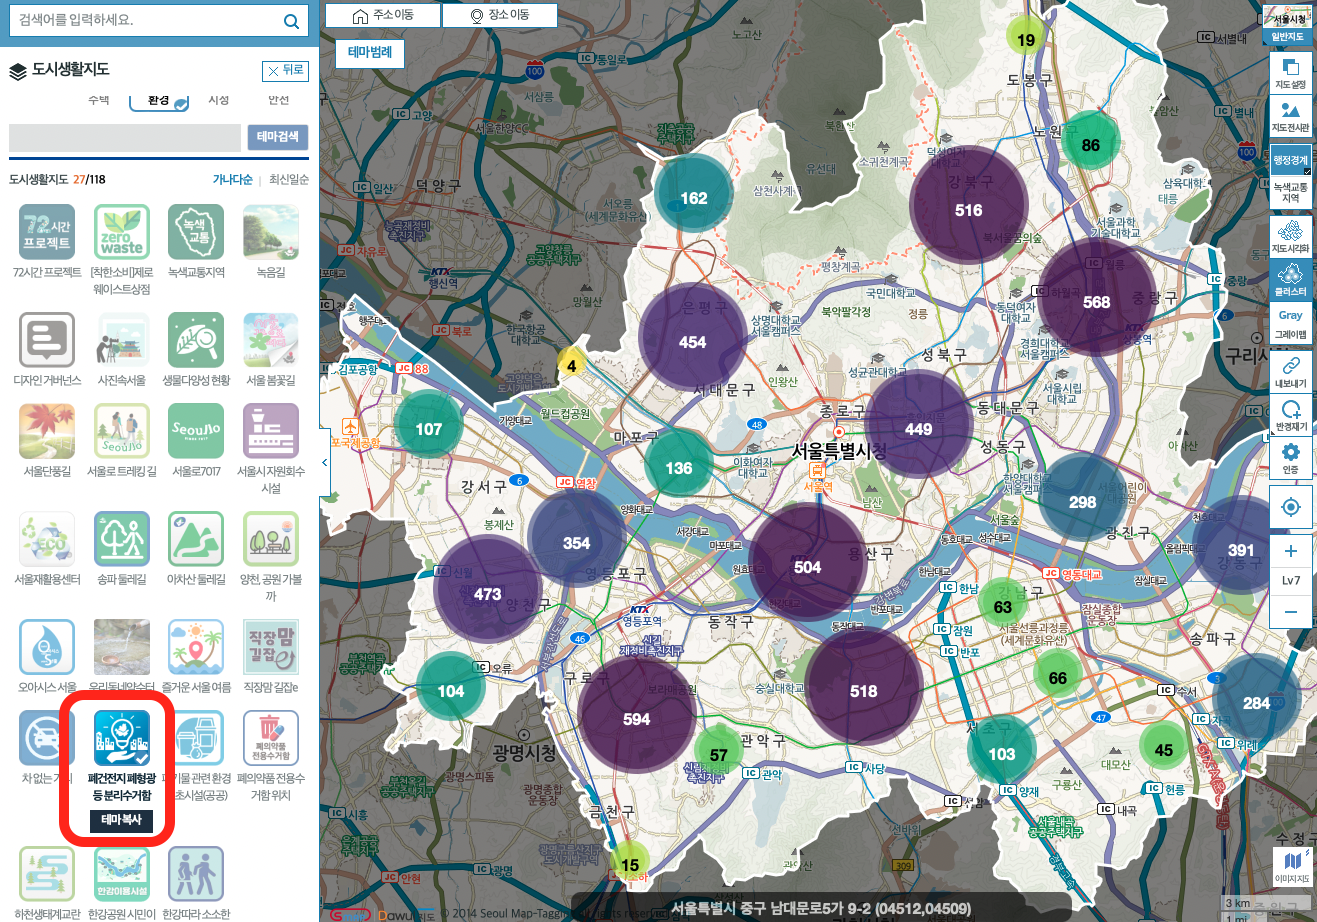Screen dimensions: 1317x922
Task: Select the 서울시자원회수시설 theme icon
Action: coord(271,431)
